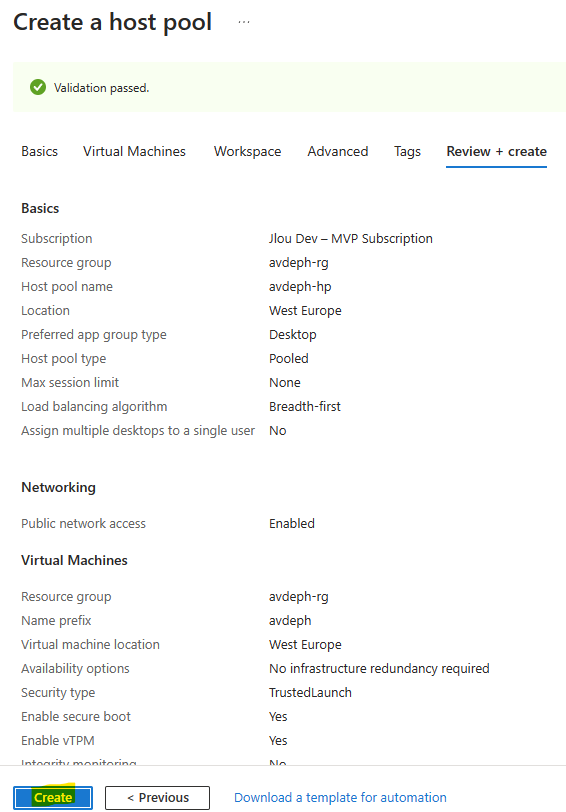Screen dimensions: 566x812
Task: Open the Virtual Machines tab
Action: [134, 151]
